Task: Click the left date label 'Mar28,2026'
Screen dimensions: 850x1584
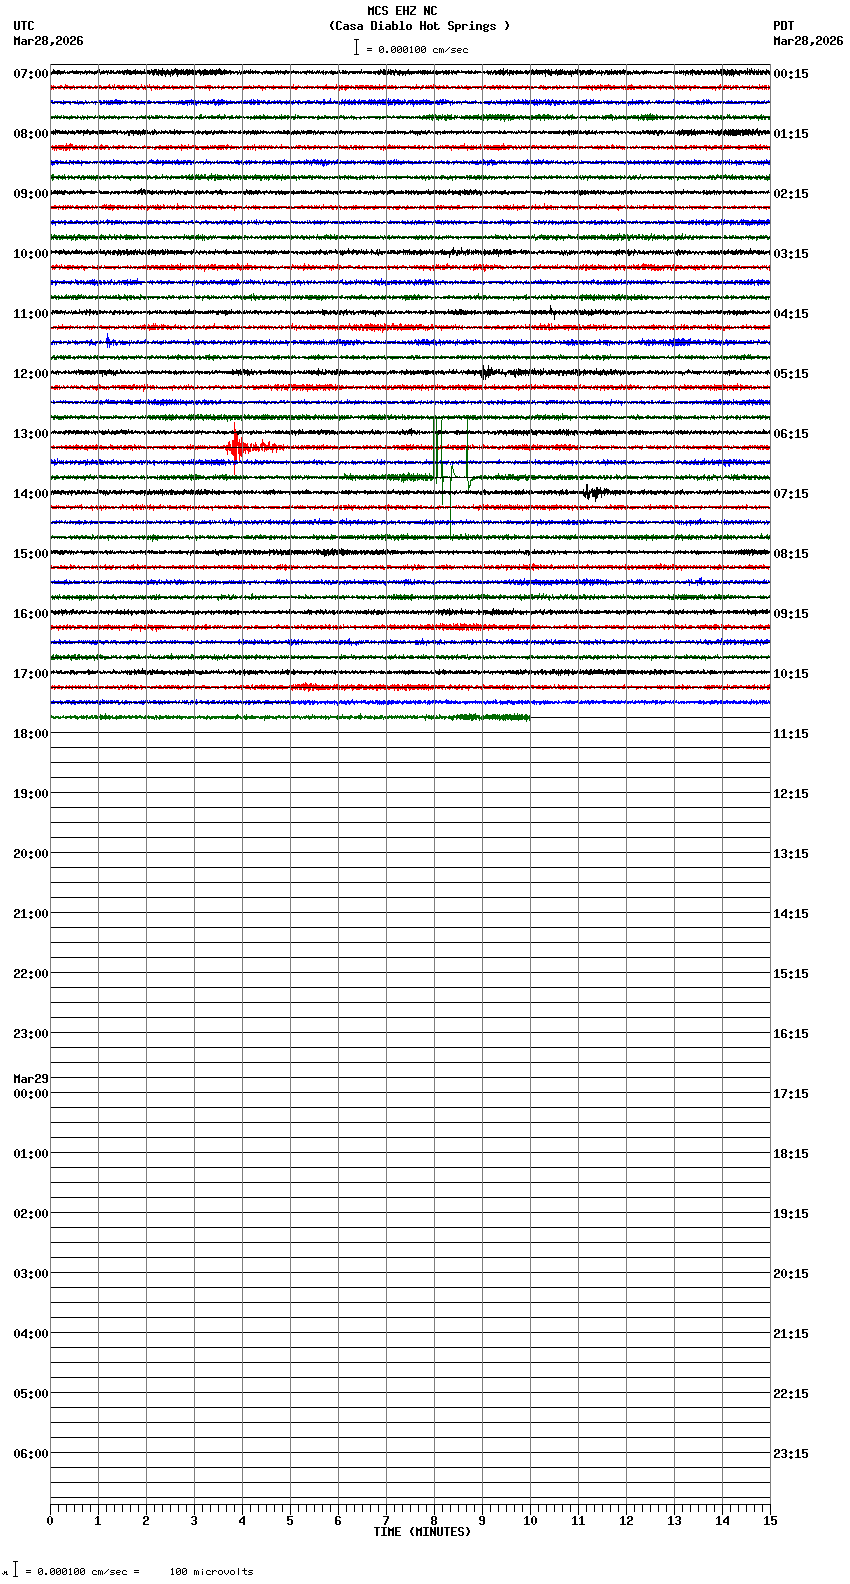Action: tap(48, 41)
